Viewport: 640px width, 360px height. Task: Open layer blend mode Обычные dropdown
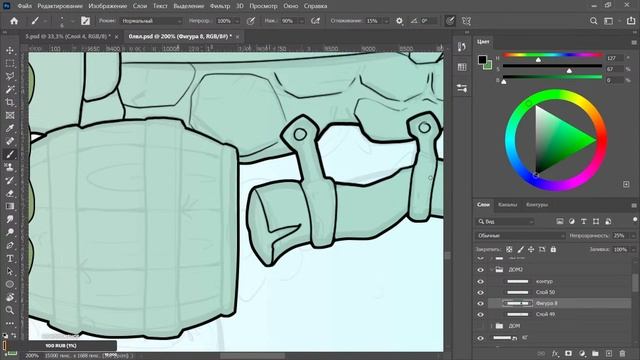point(520,236)
